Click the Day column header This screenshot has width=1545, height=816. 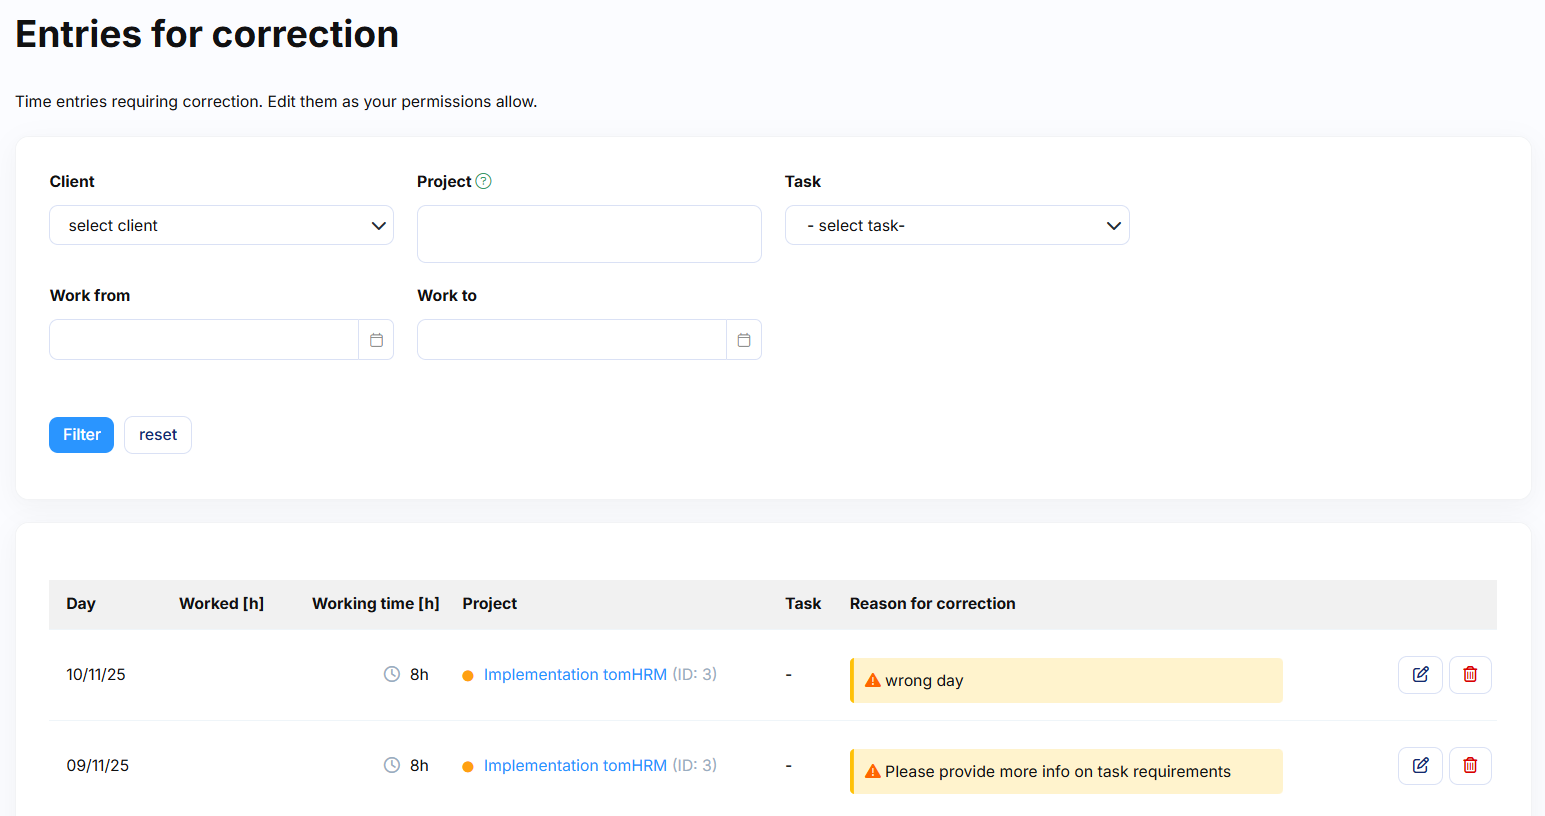(x=81, y=604)
